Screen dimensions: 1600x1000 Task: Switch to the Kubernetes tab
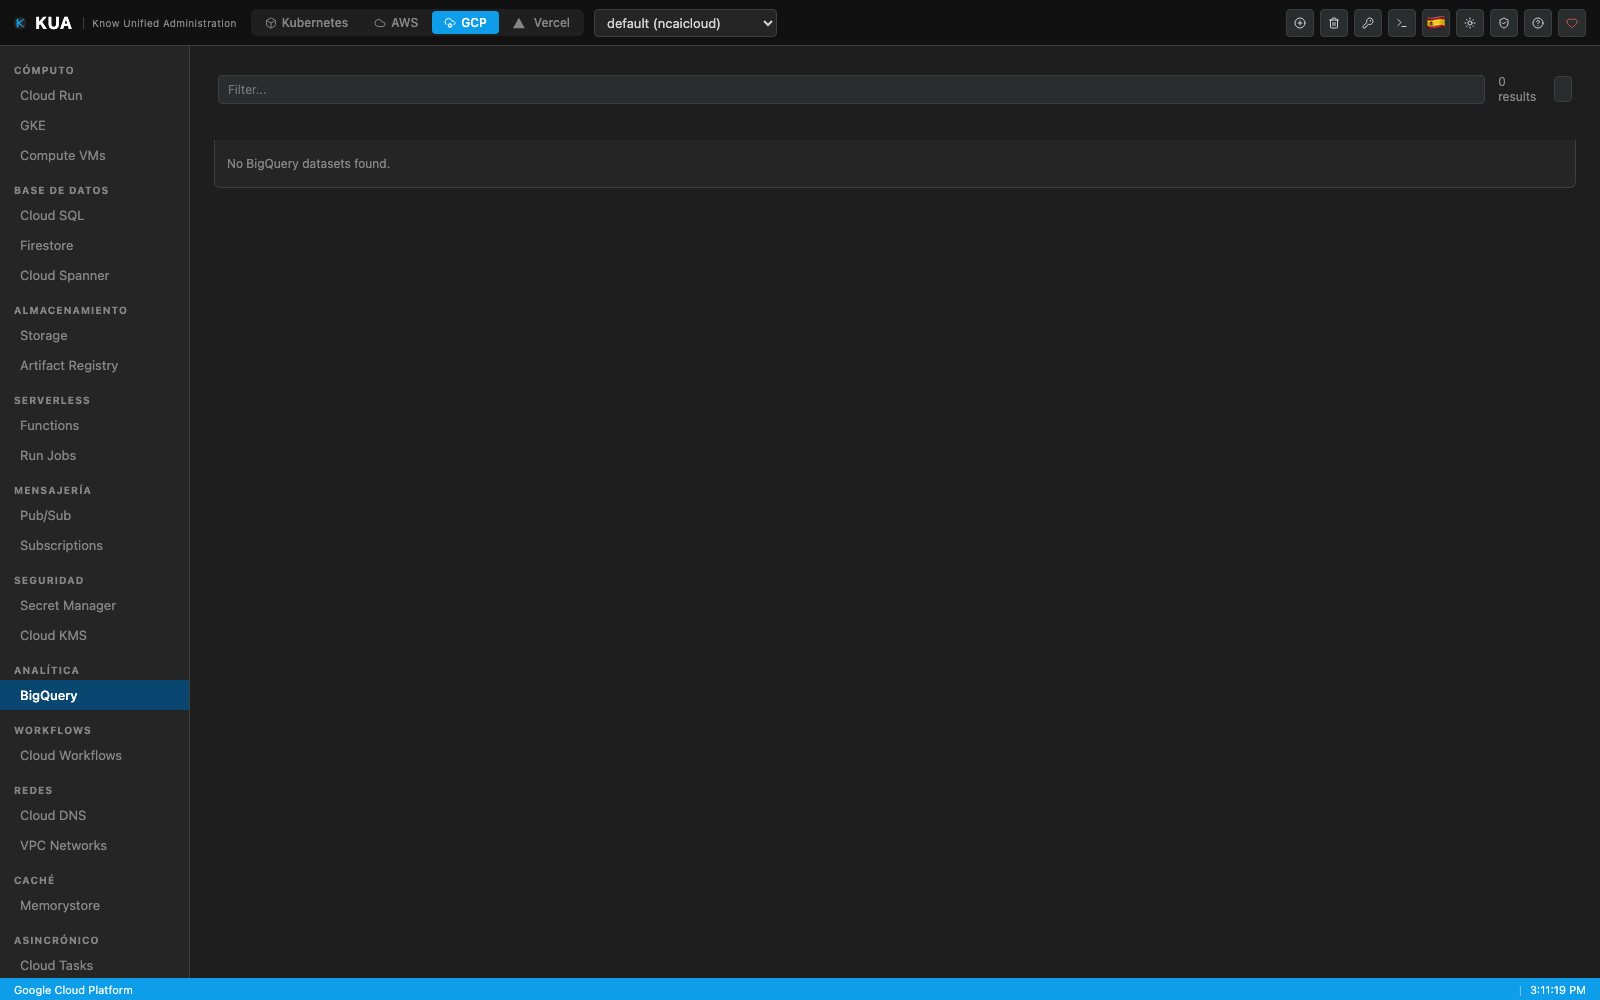click(306, 23)
